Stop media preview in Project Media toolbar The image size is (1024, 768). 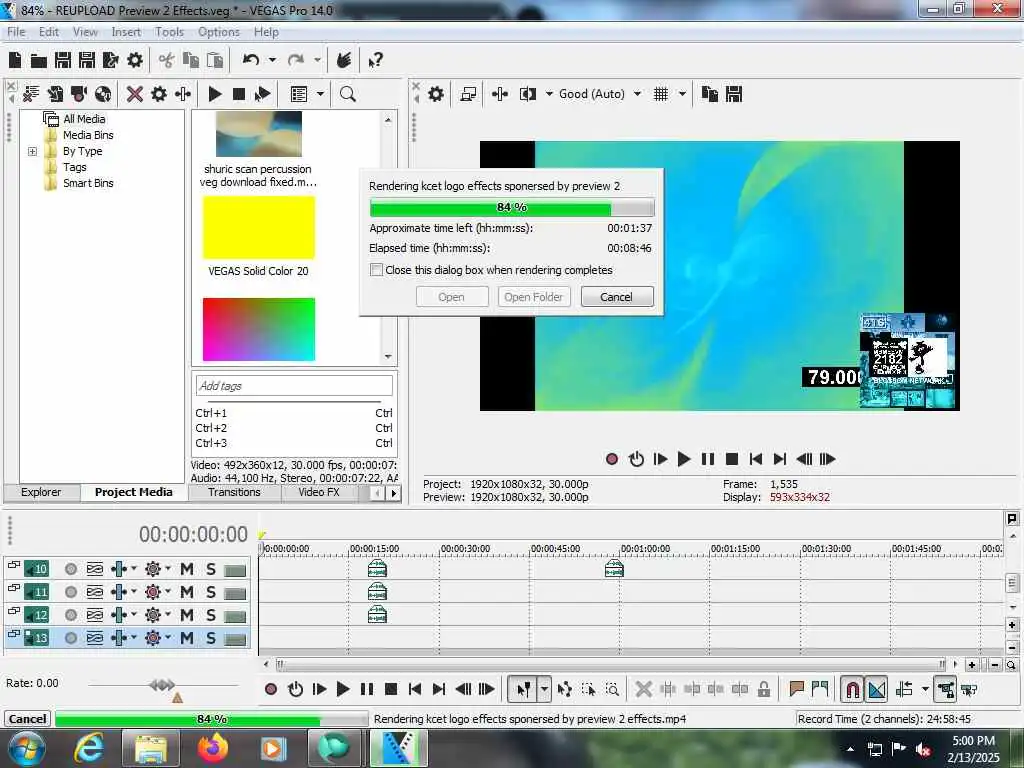(239, 94)
